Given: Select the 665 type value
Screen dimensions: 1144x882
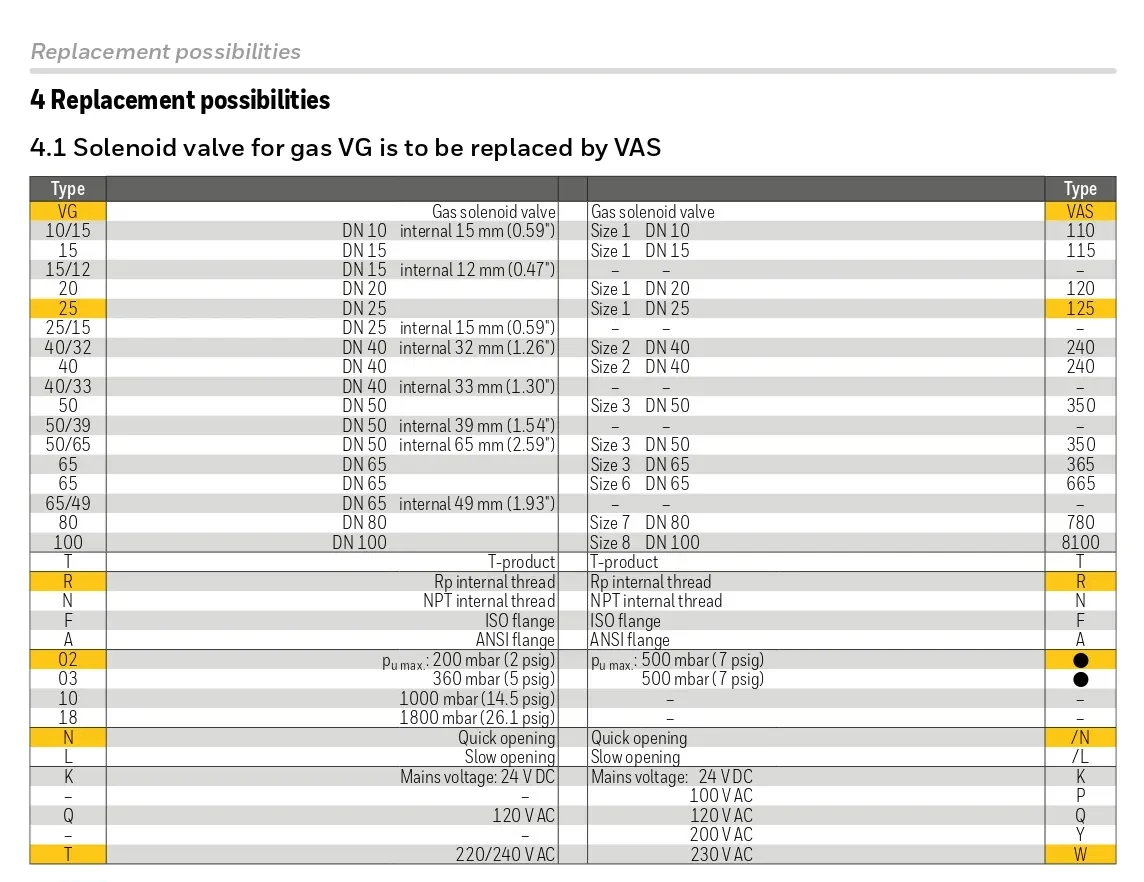Looking at the screenshot, I should tap(1080, 484).
